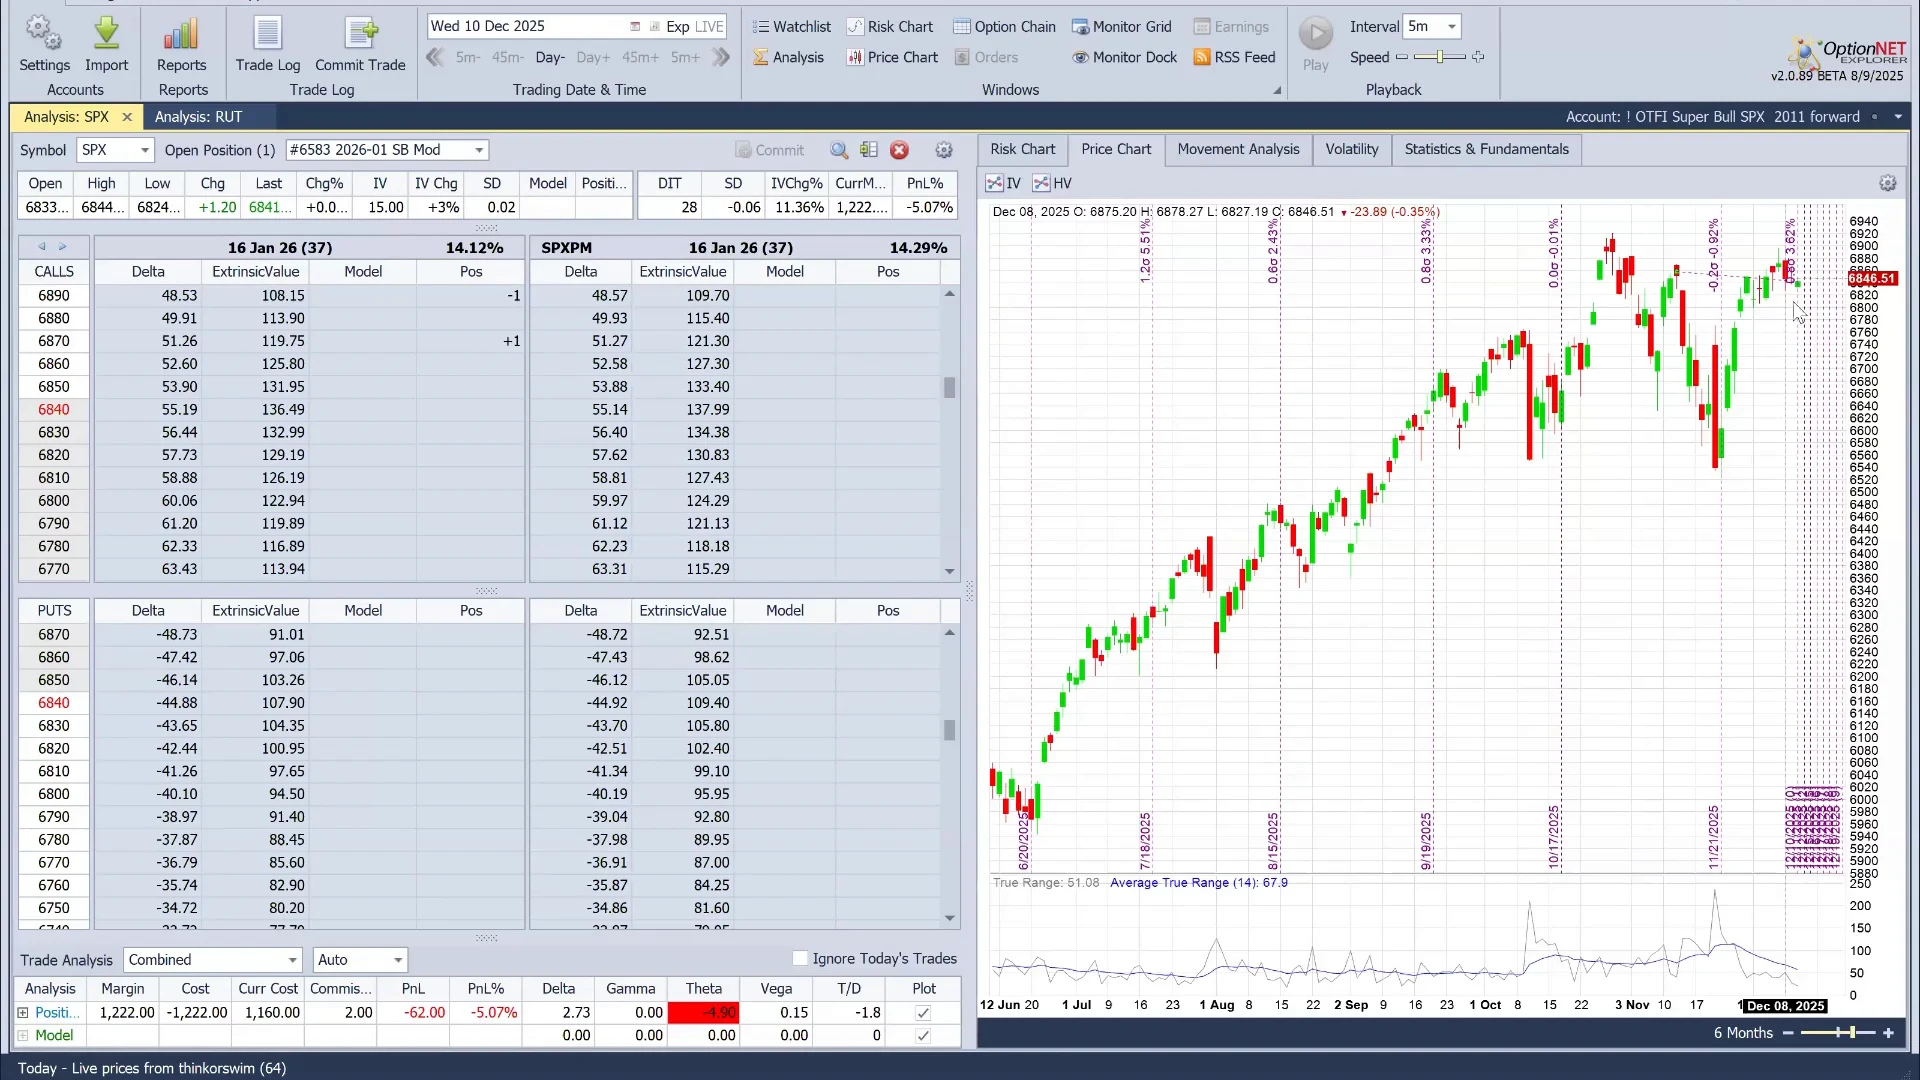
Task: Click the Day+ time step button
Action: 593,57
